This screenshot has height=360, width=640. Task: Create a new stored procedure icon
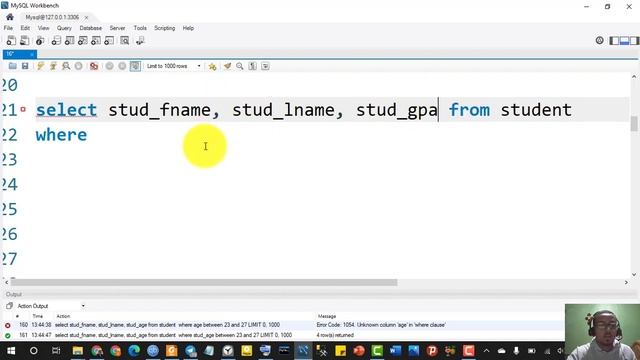click(96, 40)
